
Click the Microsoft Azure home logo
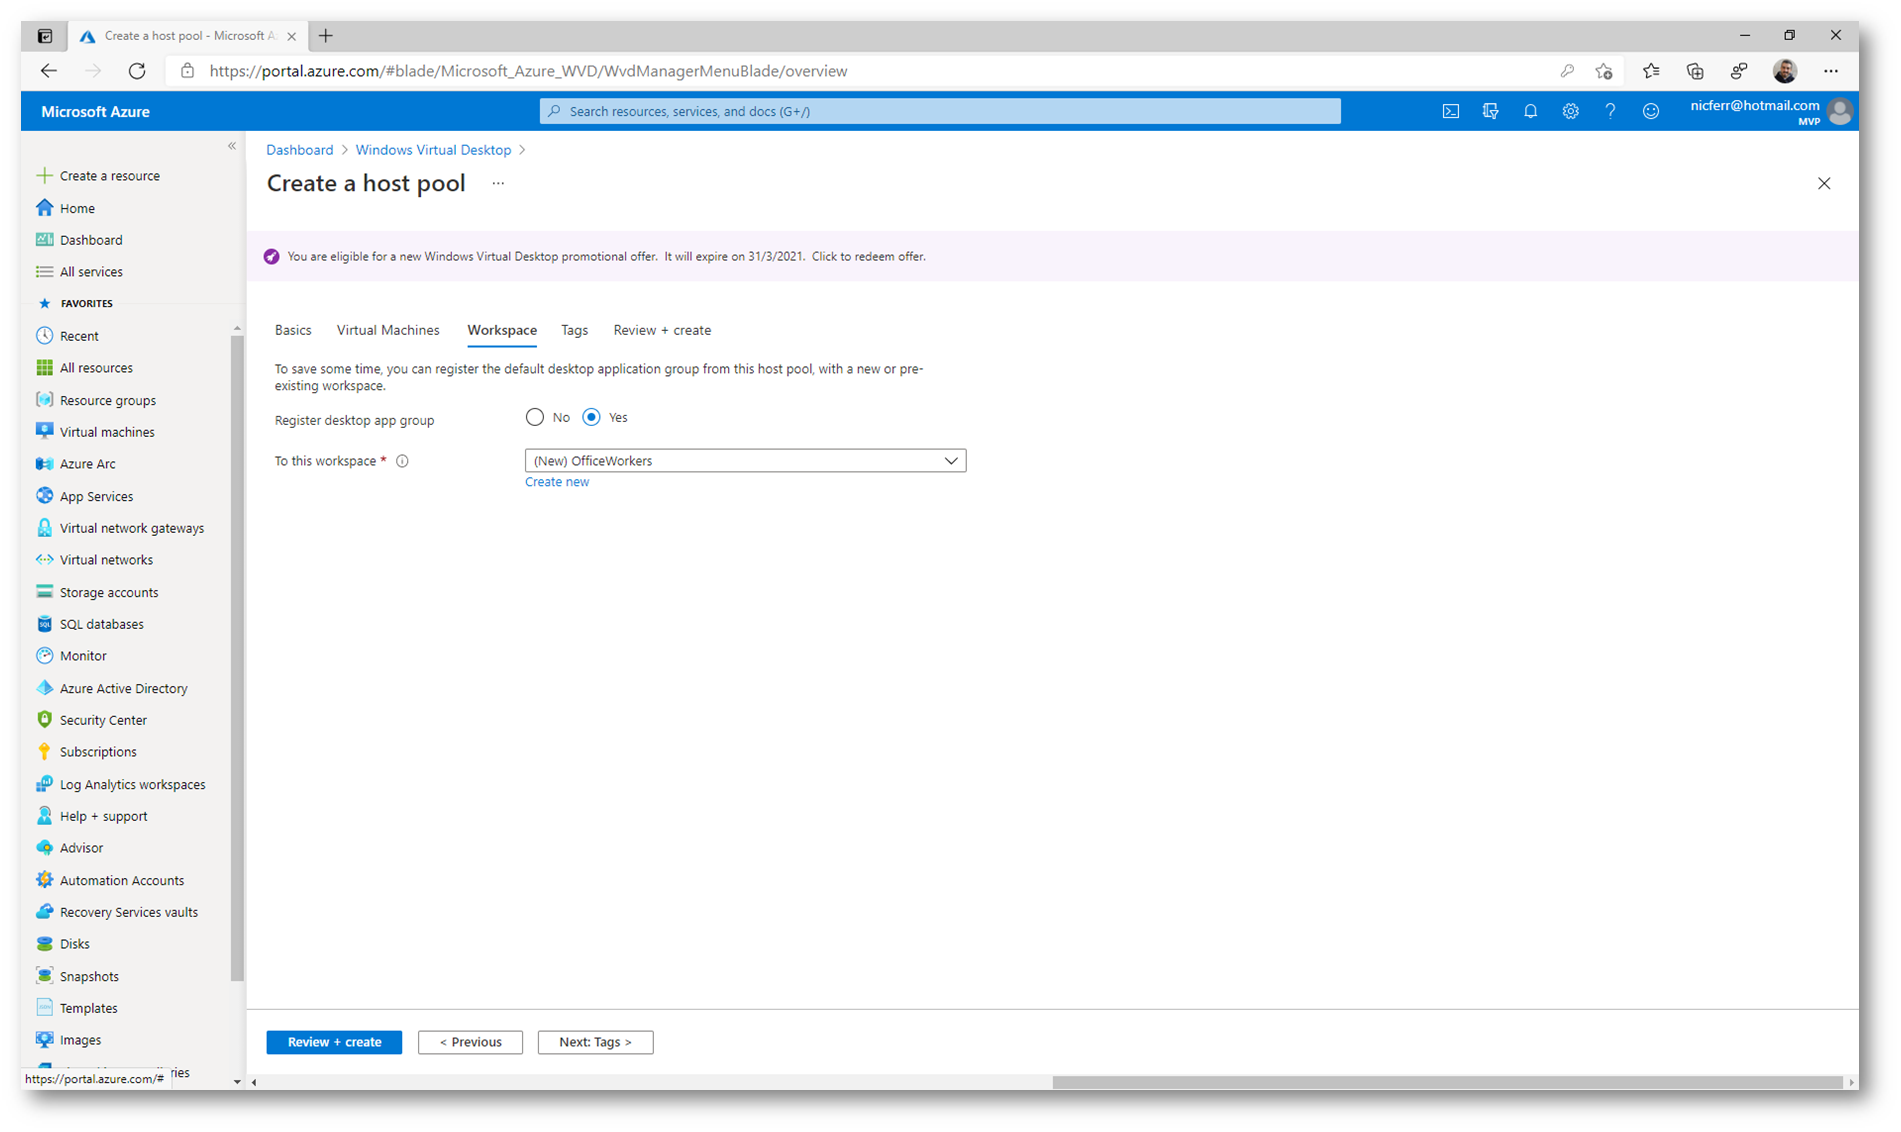pos(96,112)
